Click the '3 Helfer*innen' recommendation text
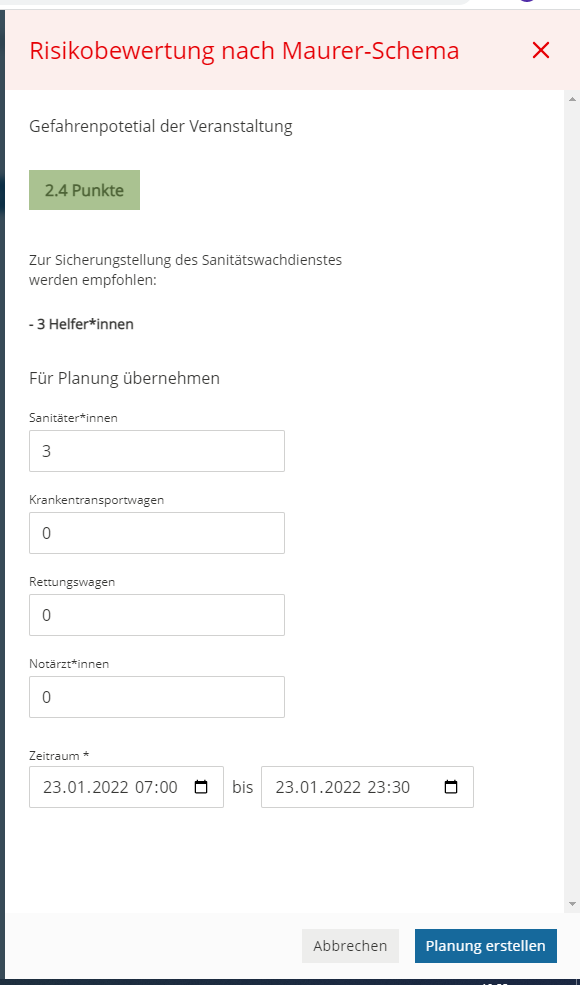 [81, 325]
